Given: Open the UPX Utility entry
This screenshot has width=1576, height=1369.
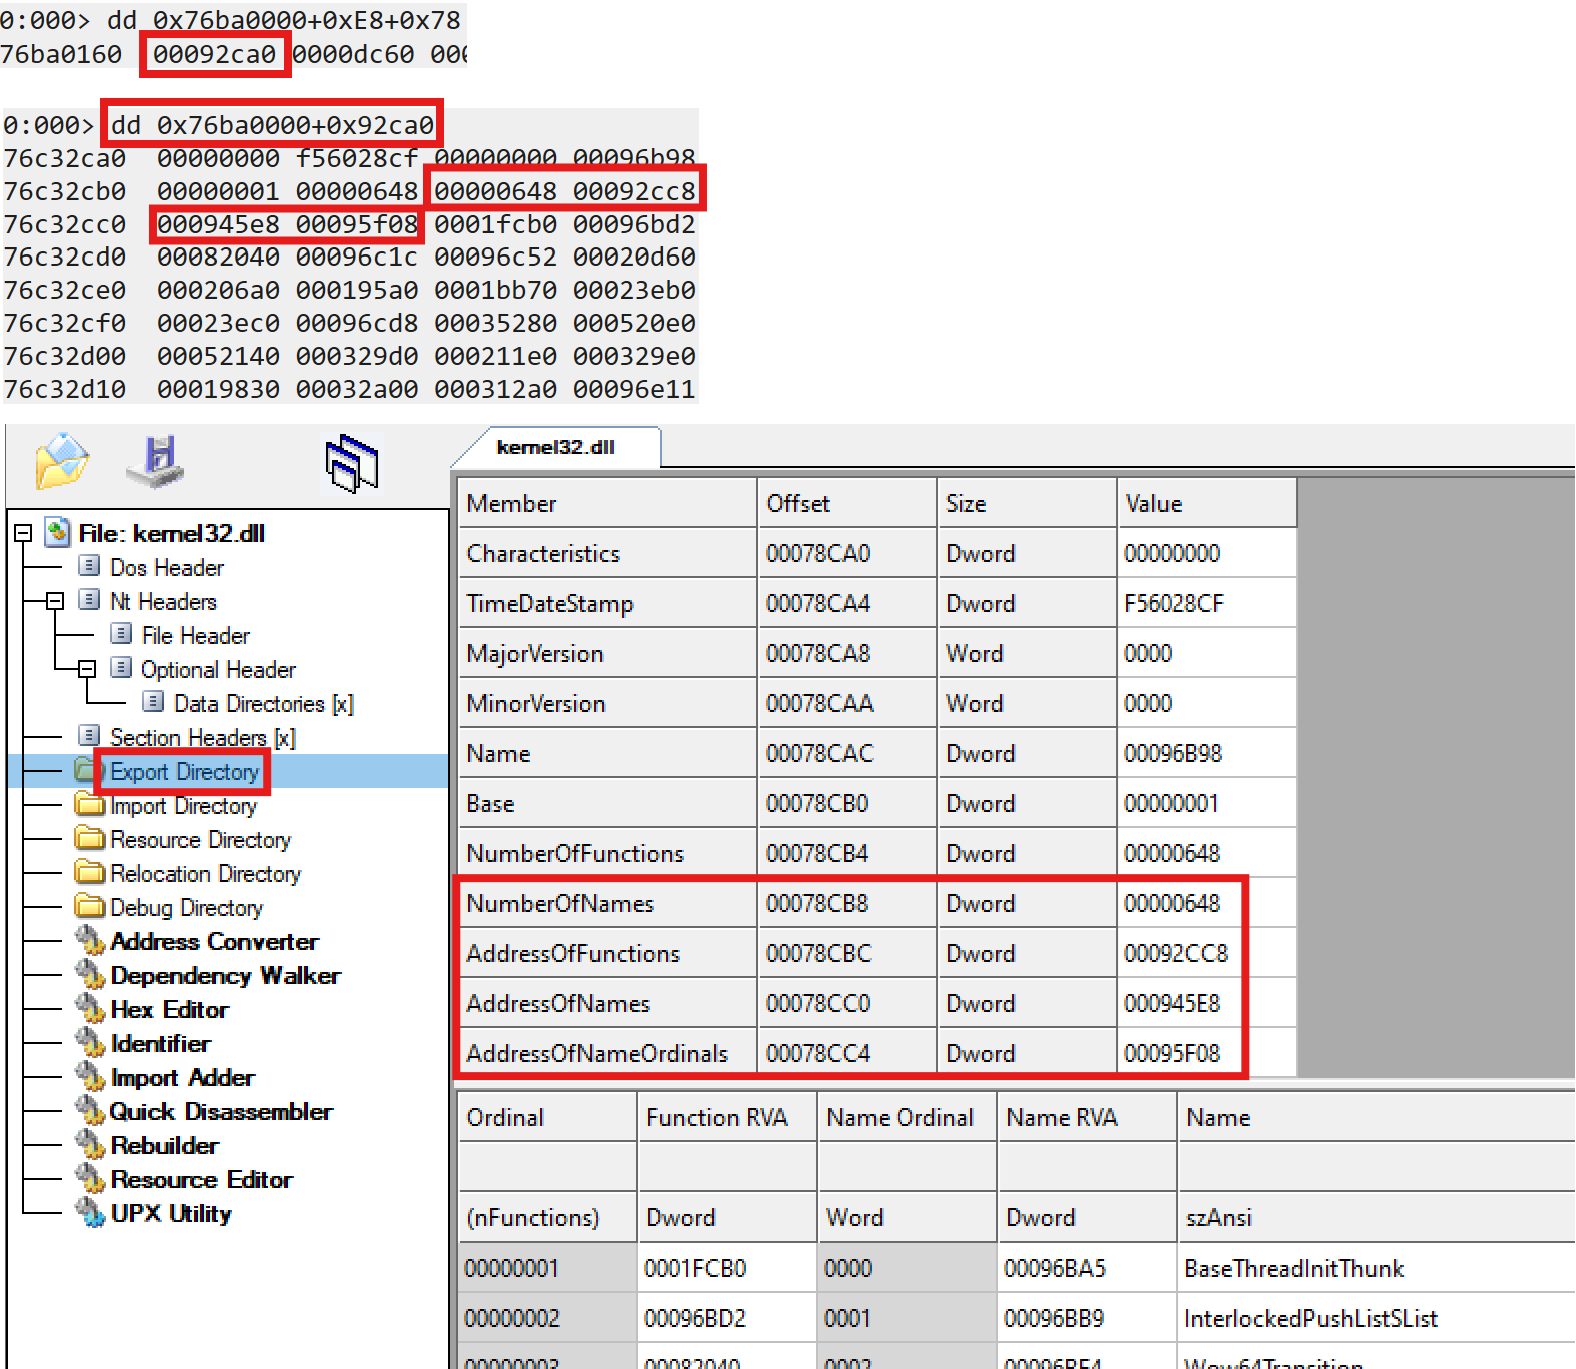Looking at the screenshot, I should 171,1213.
